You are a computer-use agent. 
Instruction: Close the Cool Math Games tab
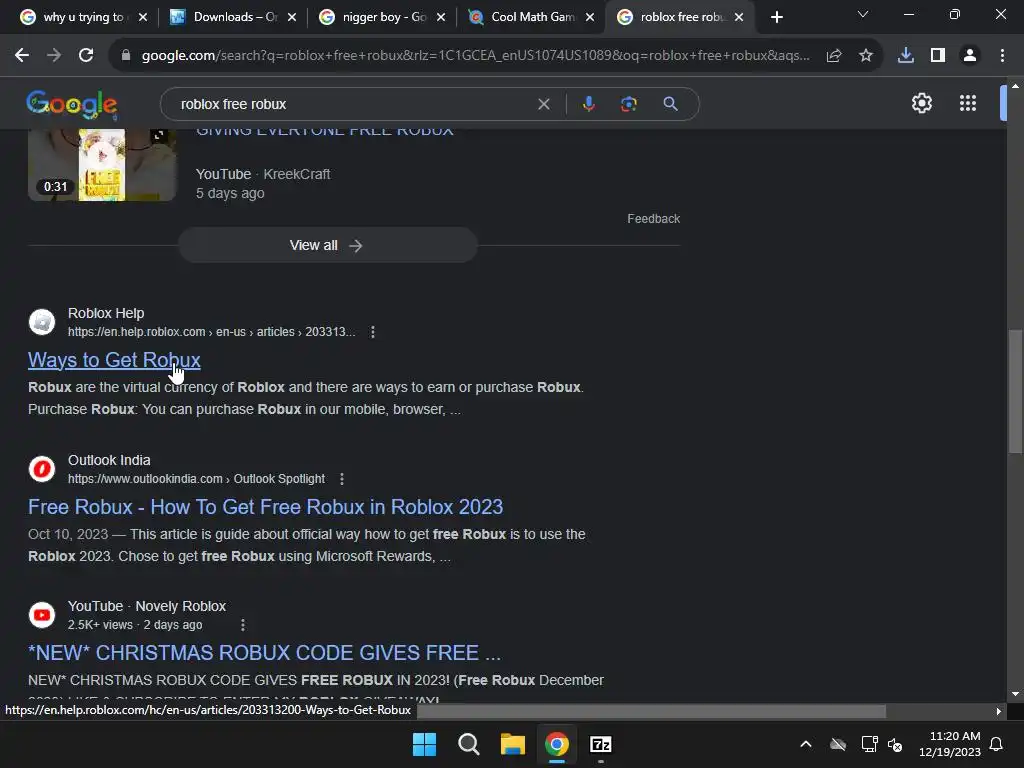[x=590, y=17]
